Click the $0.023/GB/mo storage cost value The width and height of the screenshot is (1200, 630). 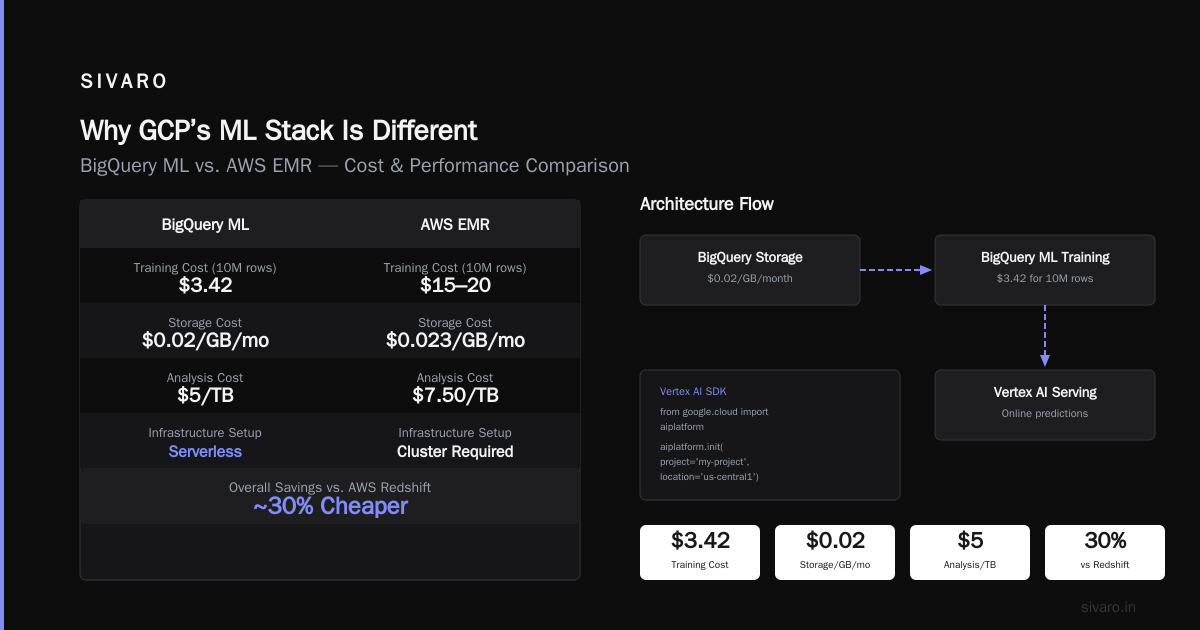pyautogui.click(x=455, y=340)
